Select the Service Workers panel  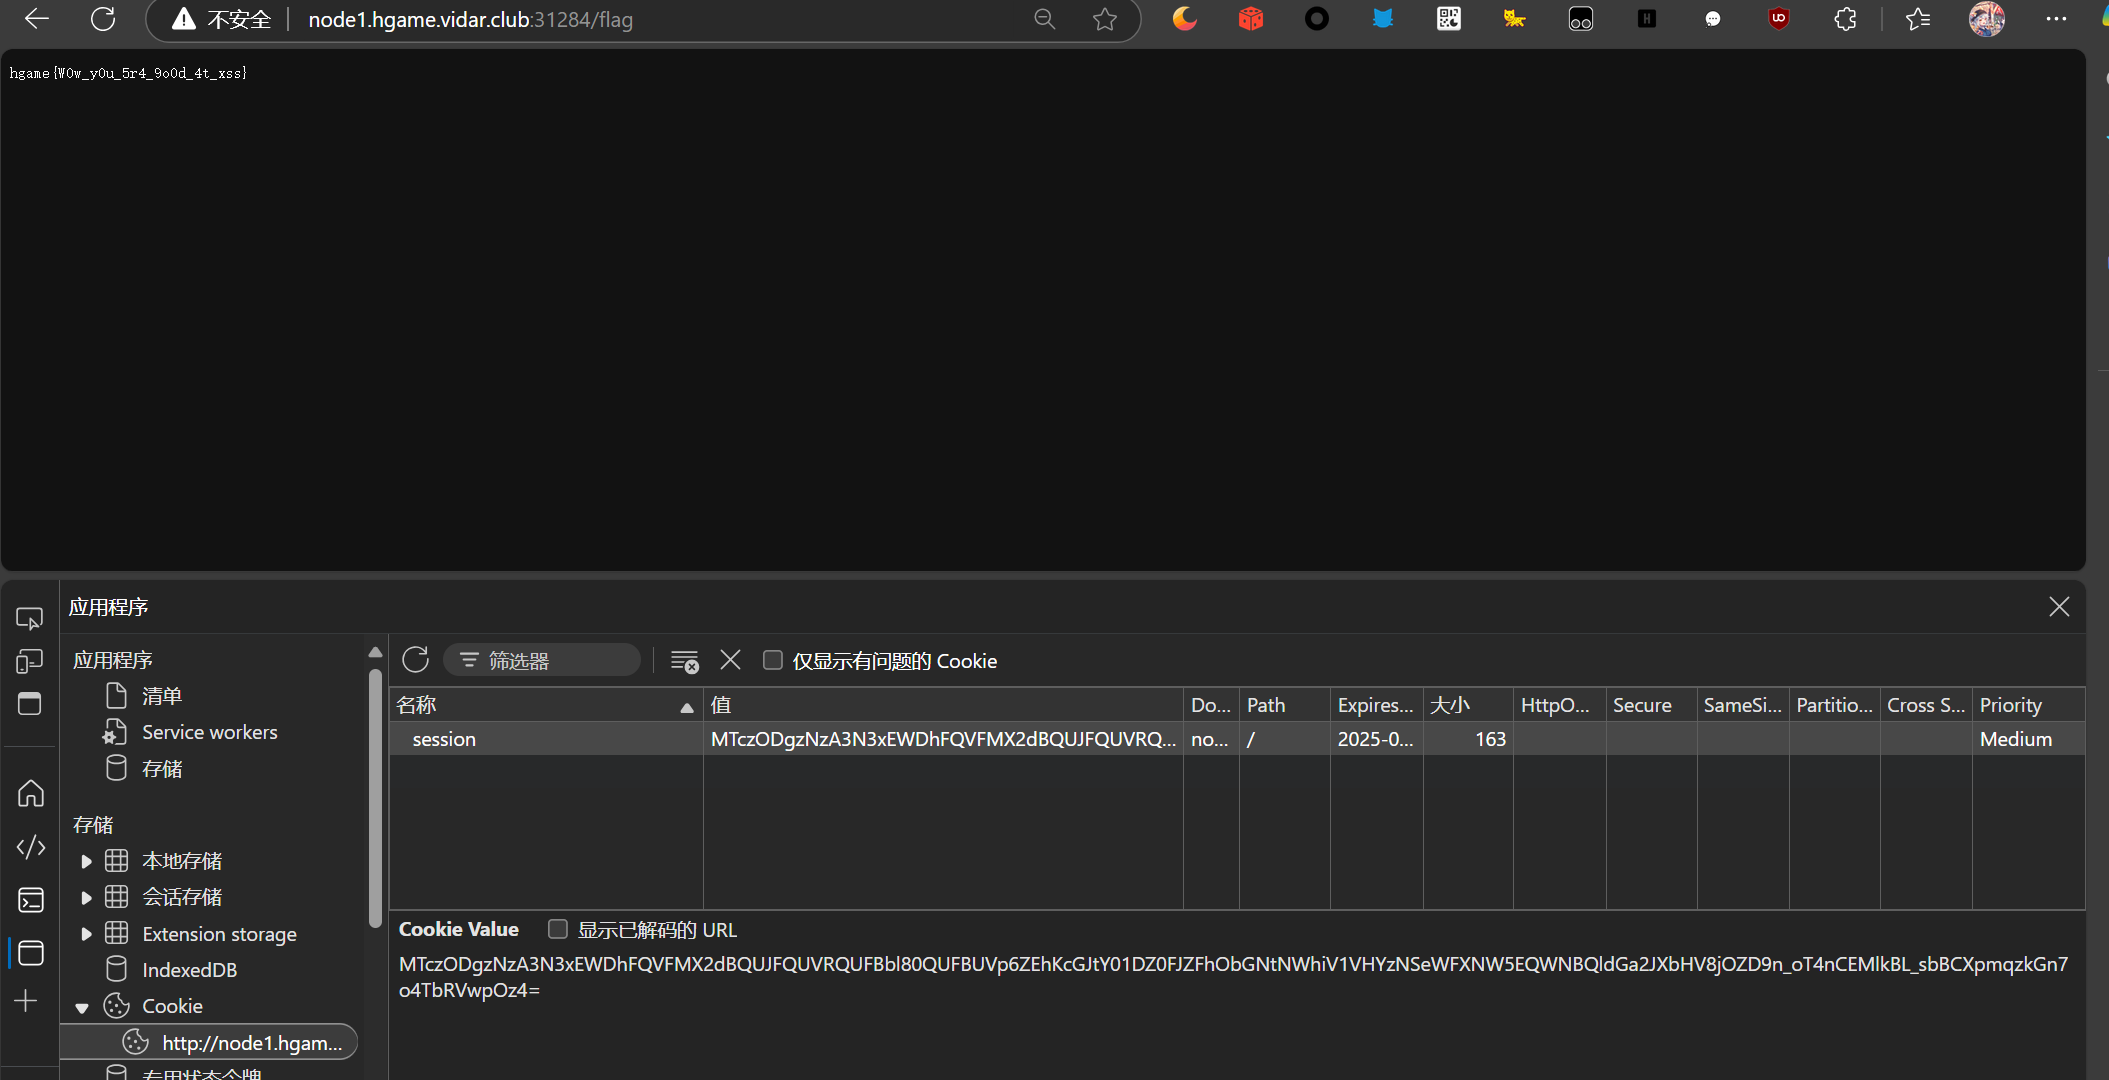208,730
